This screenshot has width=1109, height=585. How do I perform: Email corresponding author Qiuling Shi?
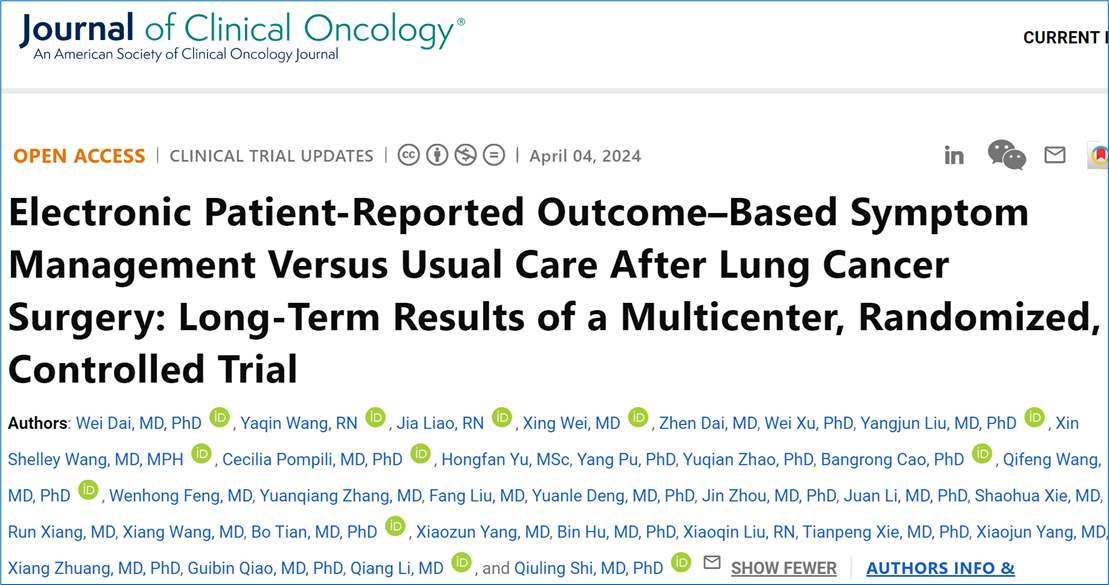(712, 563)
